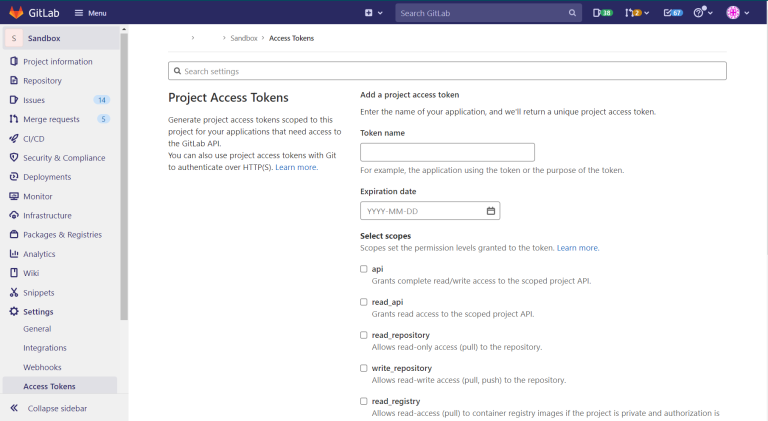Click the Token name input field
Screen dimensions: 768x421
coord(447,152)
